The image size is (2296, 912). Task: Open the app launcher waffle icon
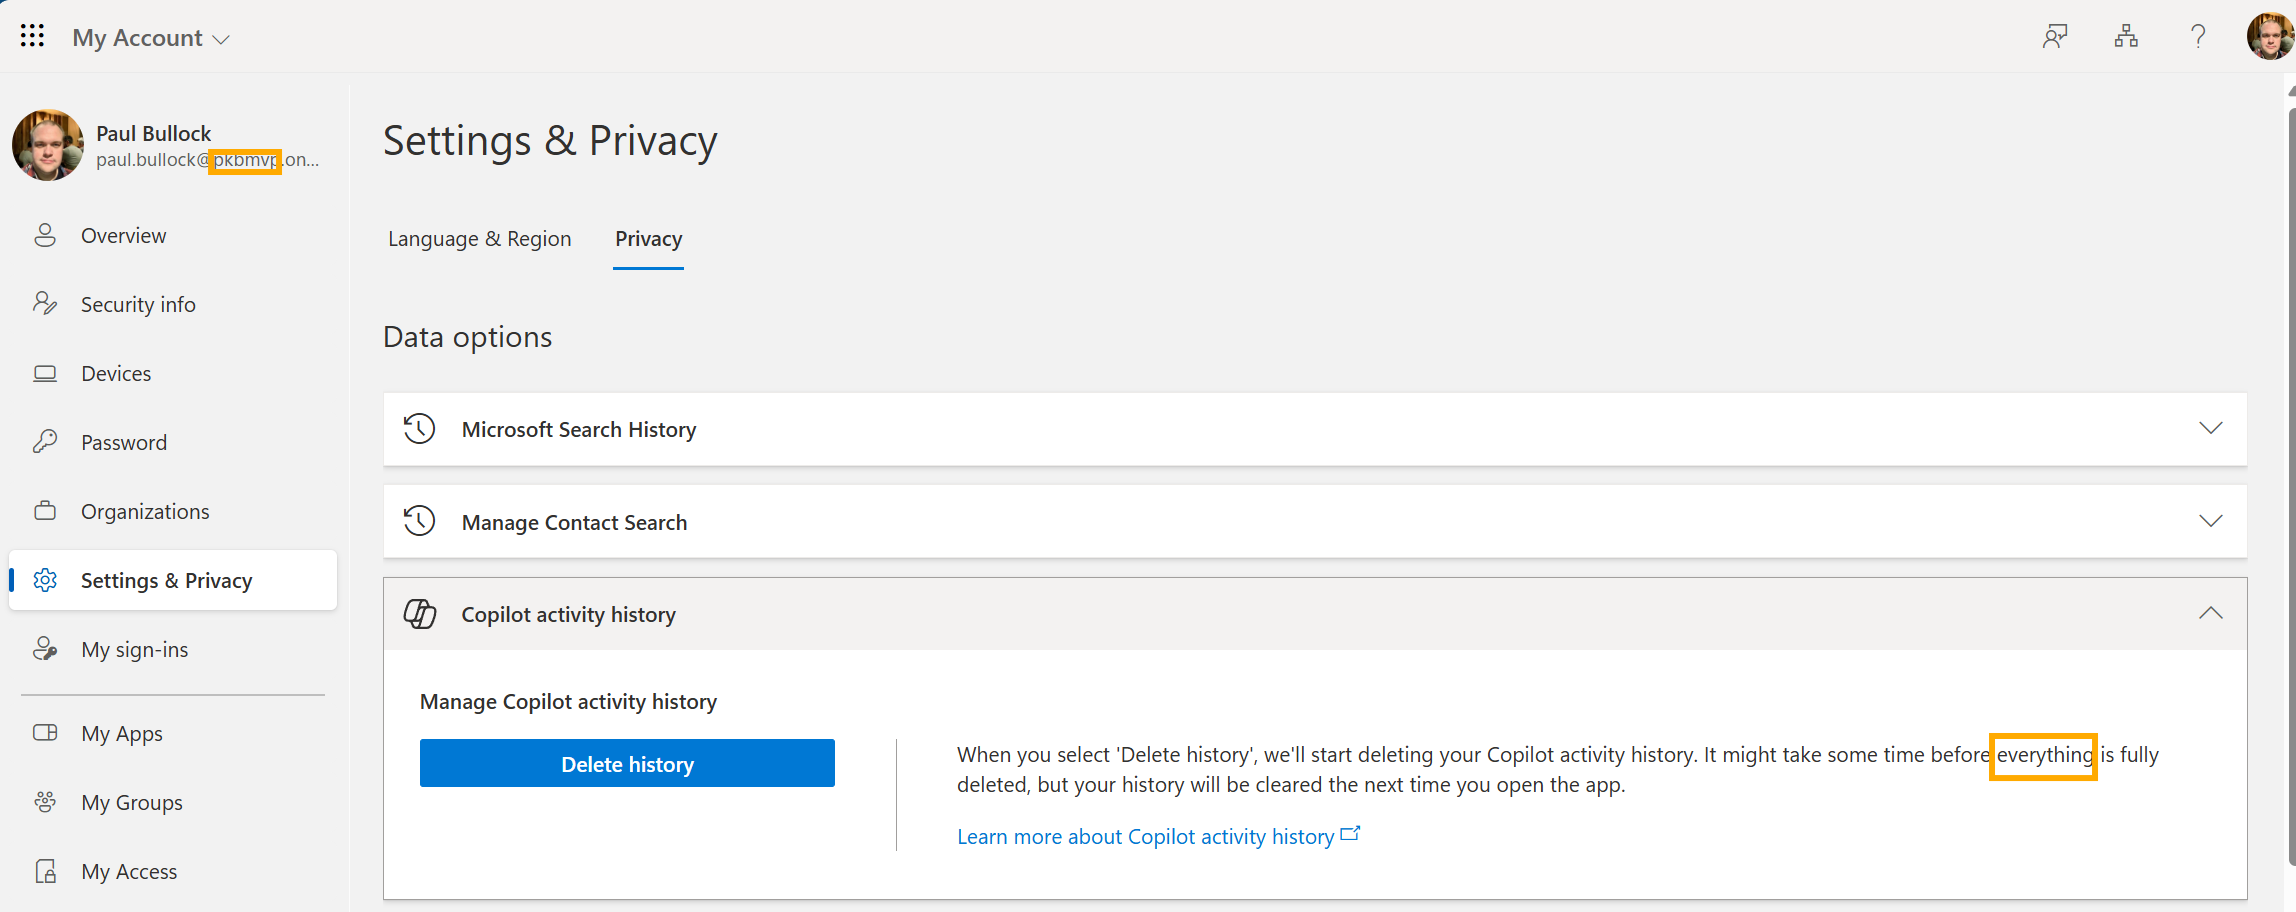tap(32, 37)
